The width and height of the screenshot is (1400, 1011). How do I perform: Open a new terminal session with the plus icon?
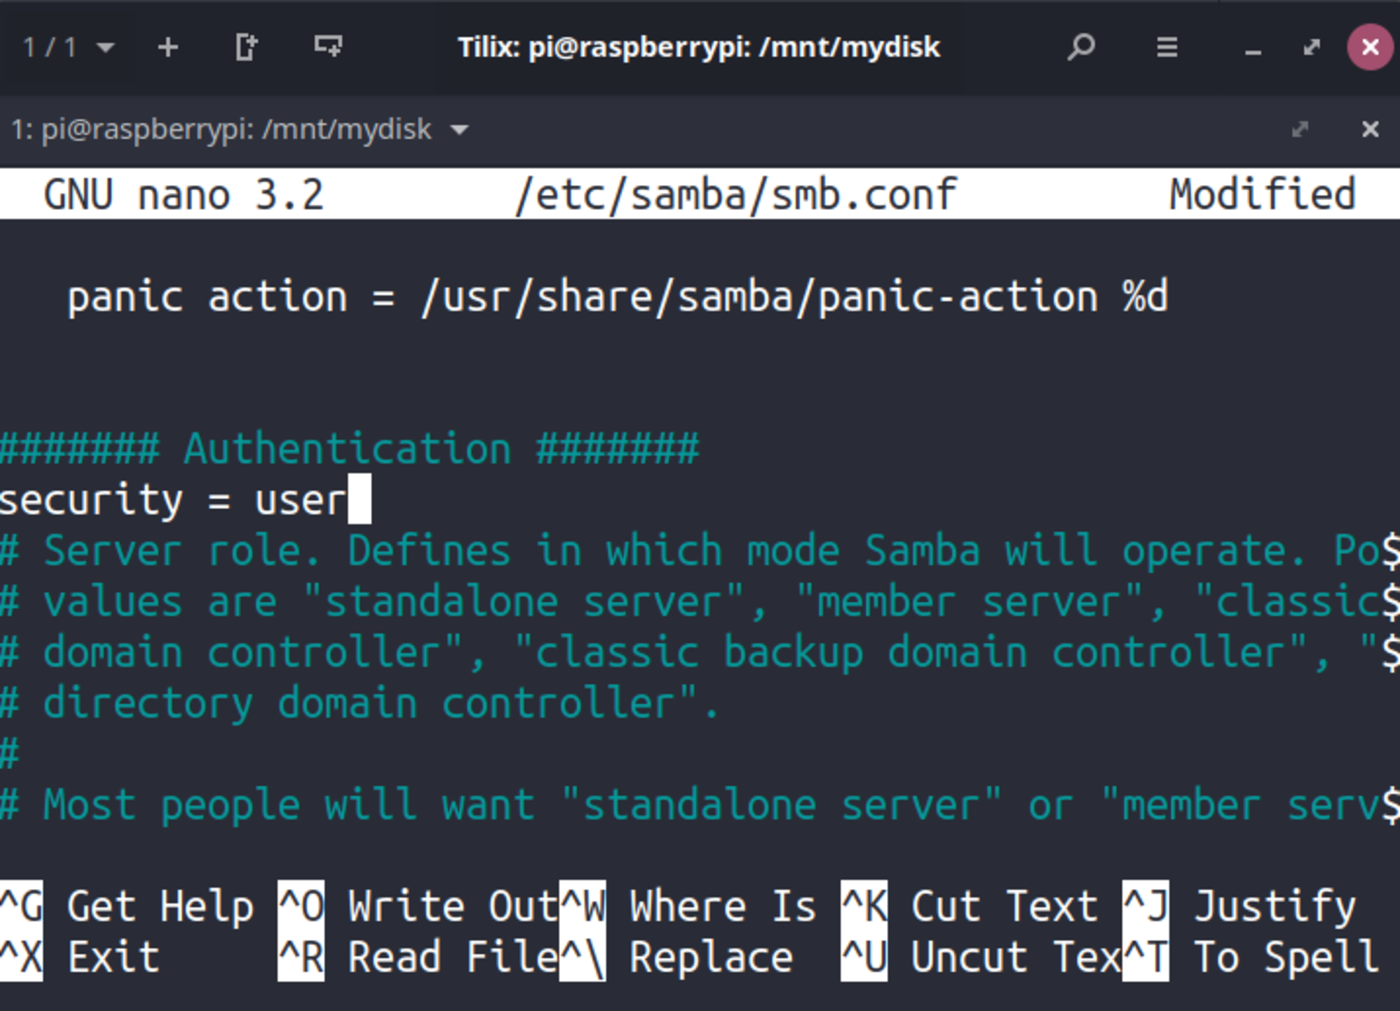[167, 46]
